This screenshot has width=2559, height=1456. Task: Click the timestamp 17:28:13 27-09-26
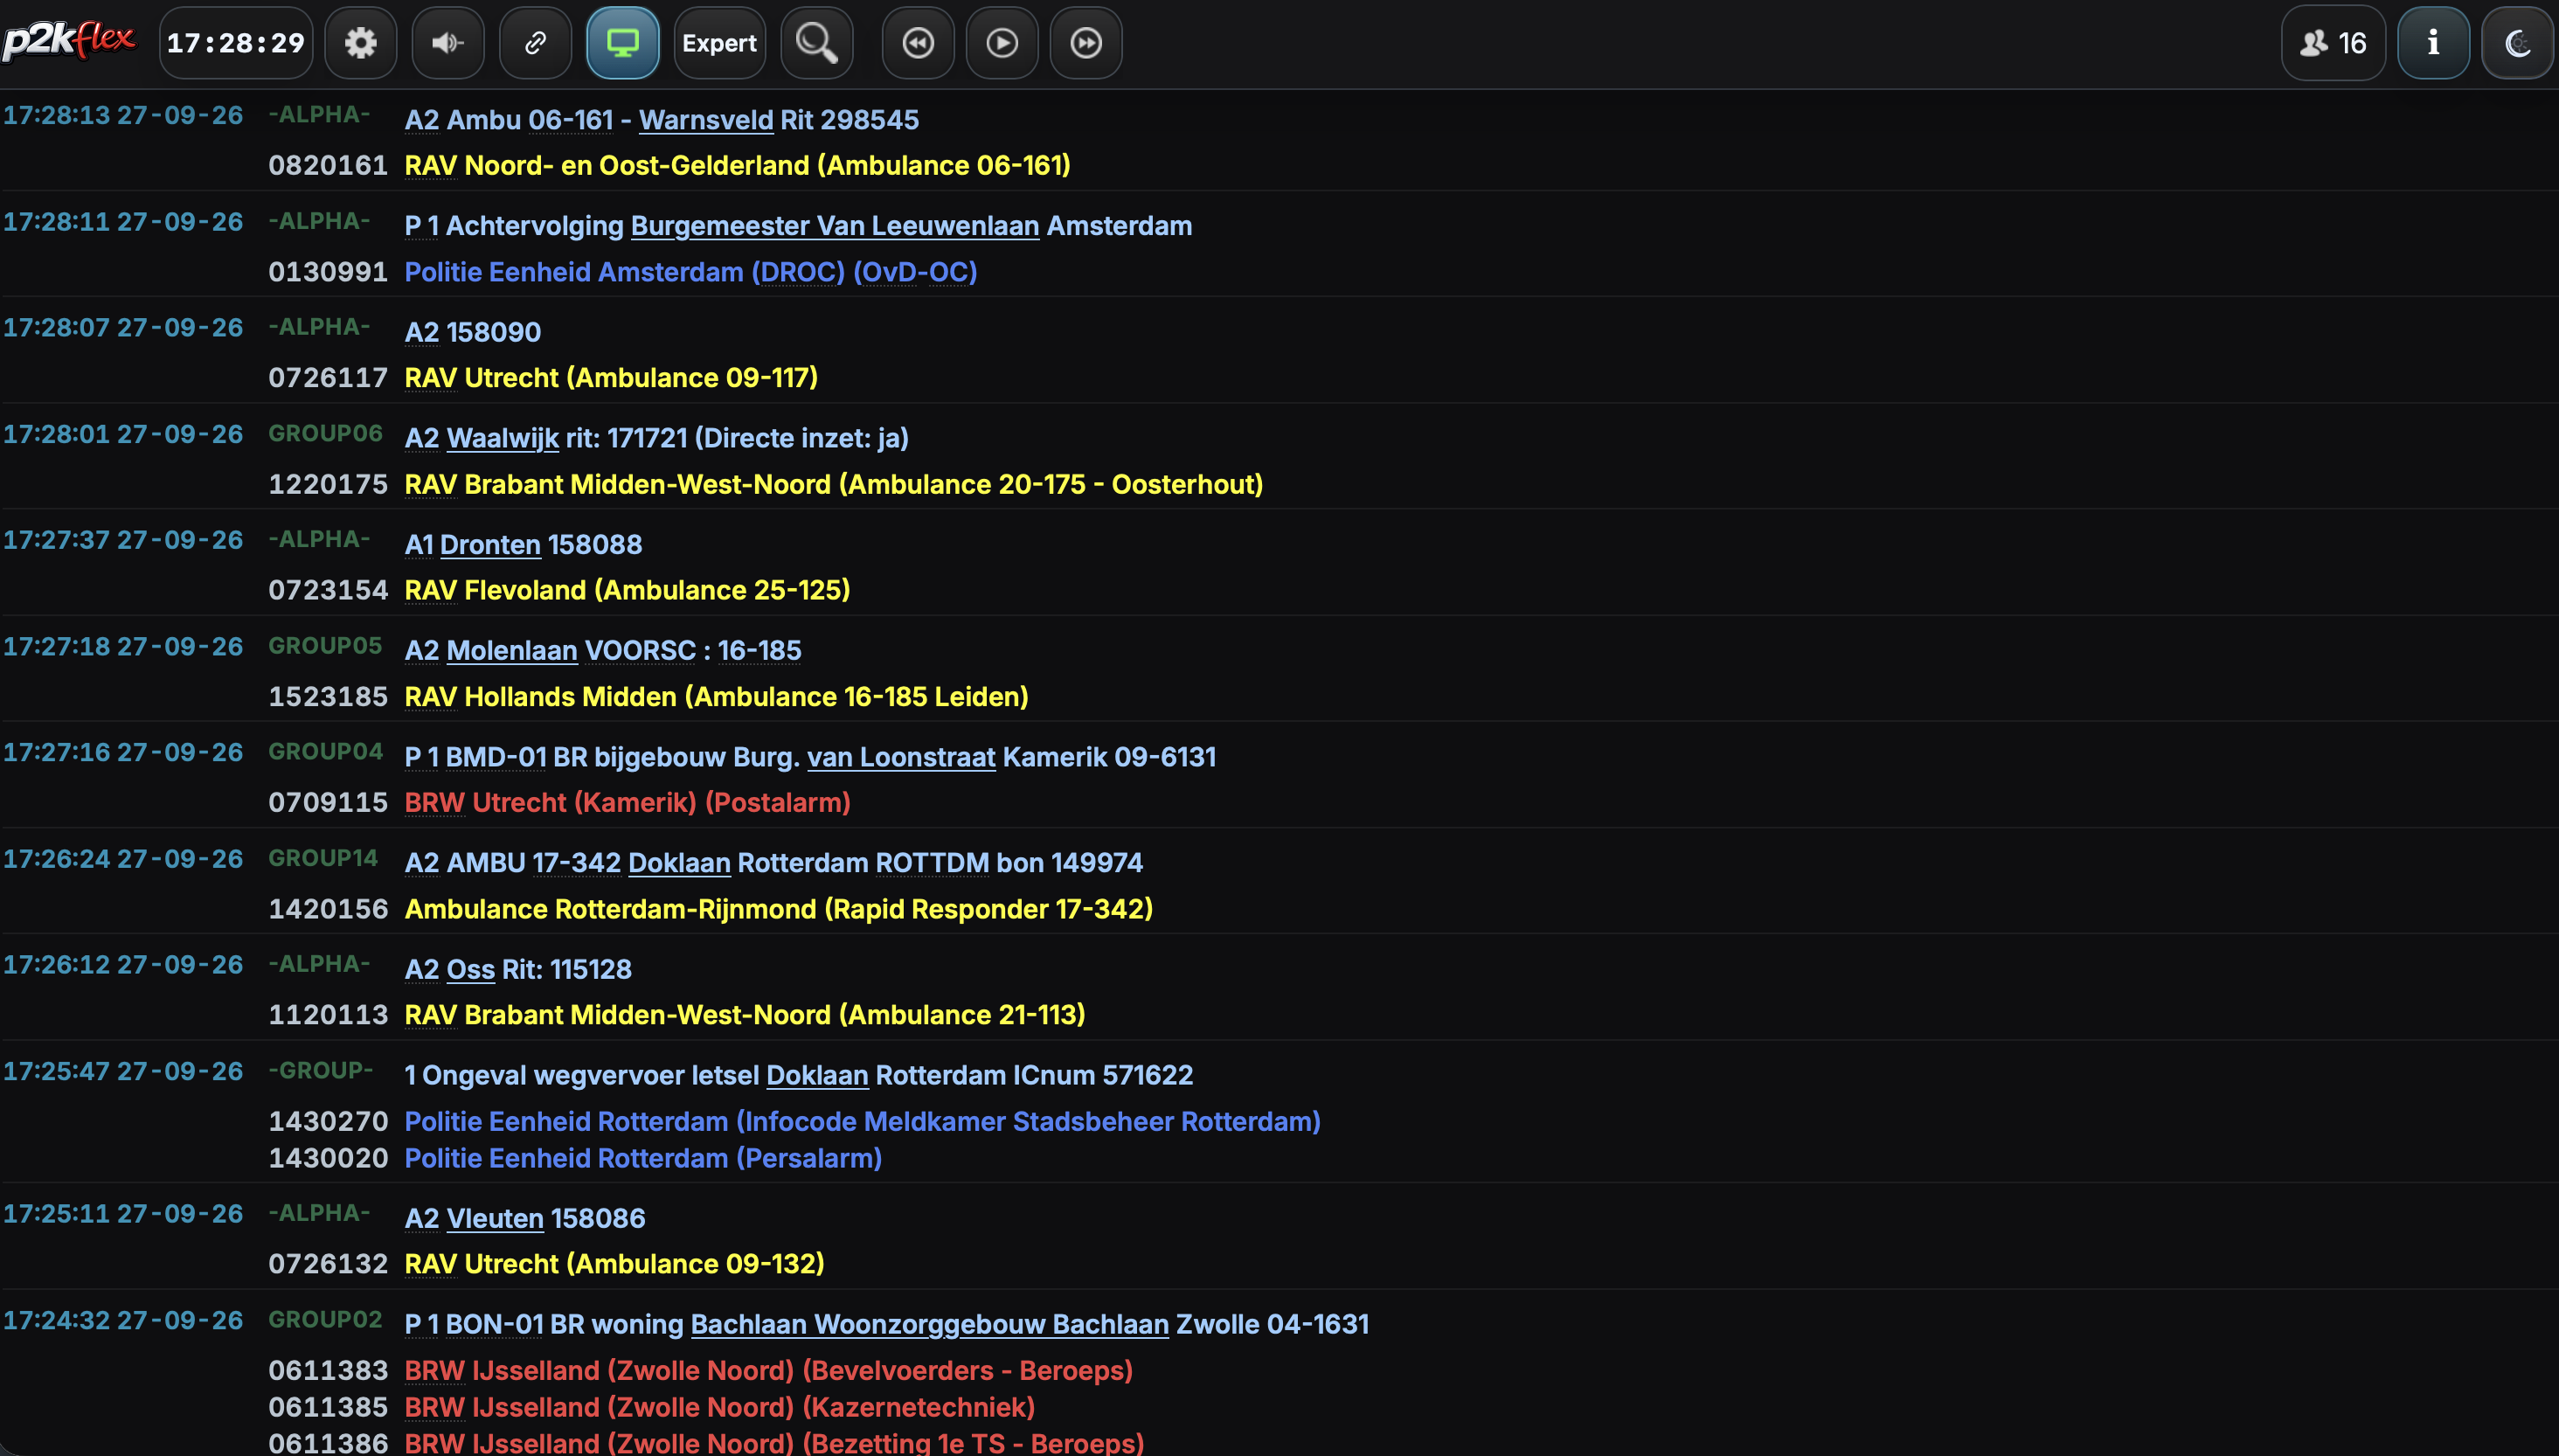click(123, 116)
